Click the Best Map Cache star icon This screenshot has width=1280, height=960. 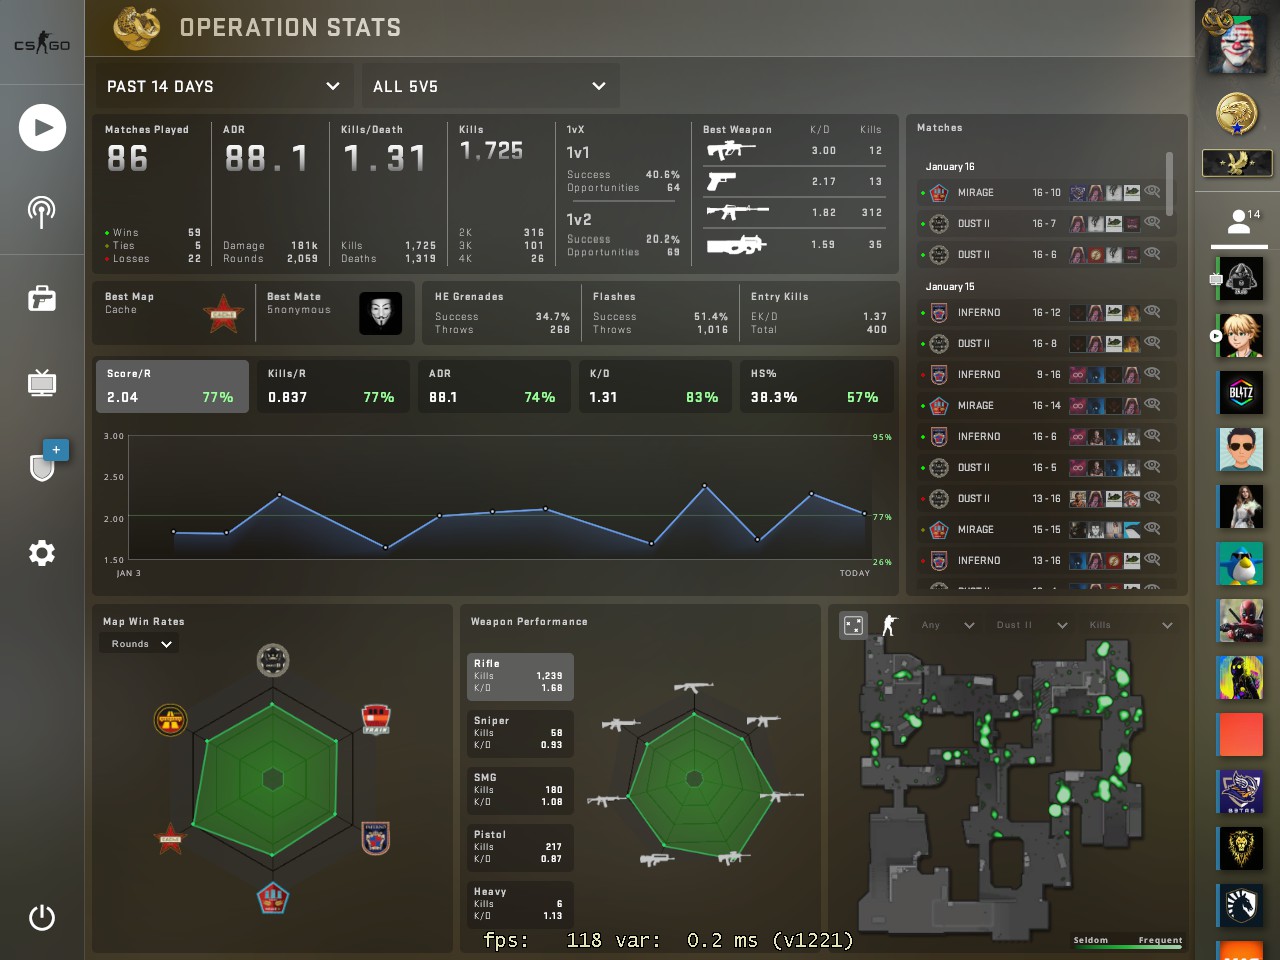(223, 313)
